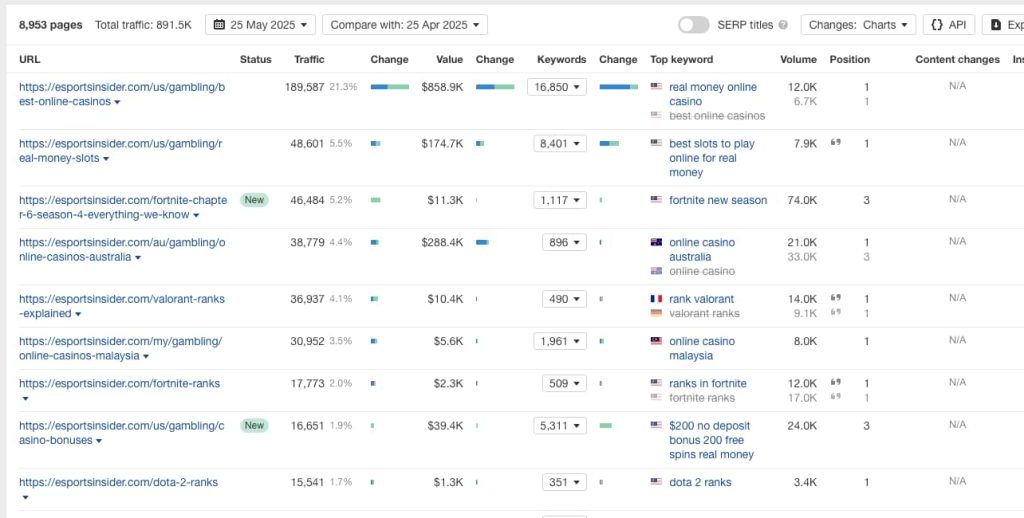Click traffic value 189,587
This screenshot has height=518, width=1024.
pos(304,87)
